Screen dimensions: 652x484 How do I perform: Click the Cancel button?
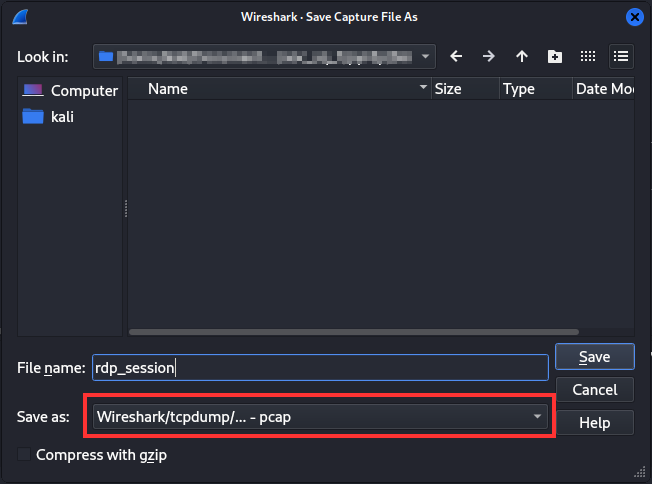(595, 390)
